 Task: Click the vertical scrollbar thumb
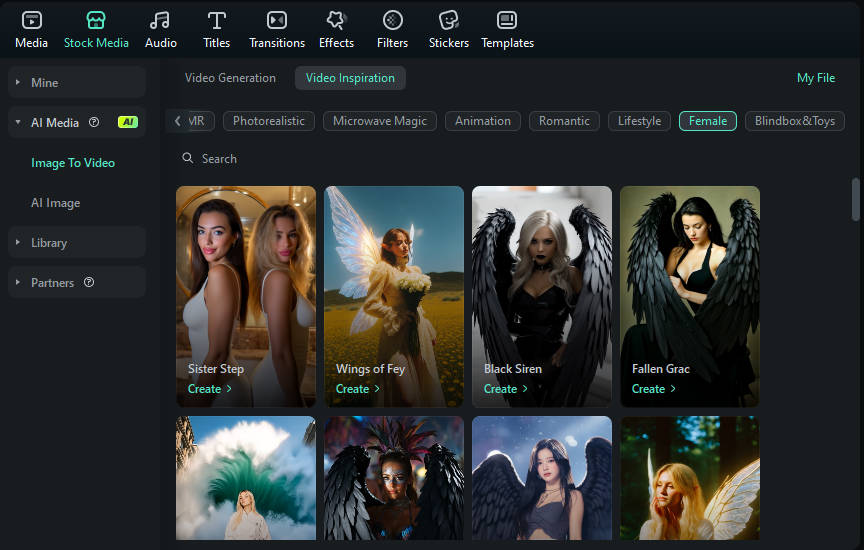point(855,199)
